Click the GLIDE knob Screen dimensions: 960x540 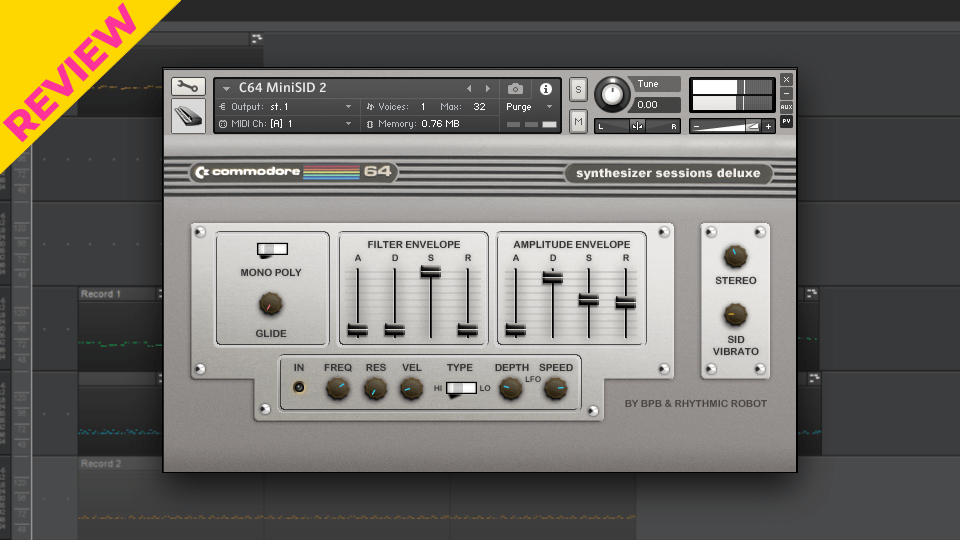tap(271, 304)
